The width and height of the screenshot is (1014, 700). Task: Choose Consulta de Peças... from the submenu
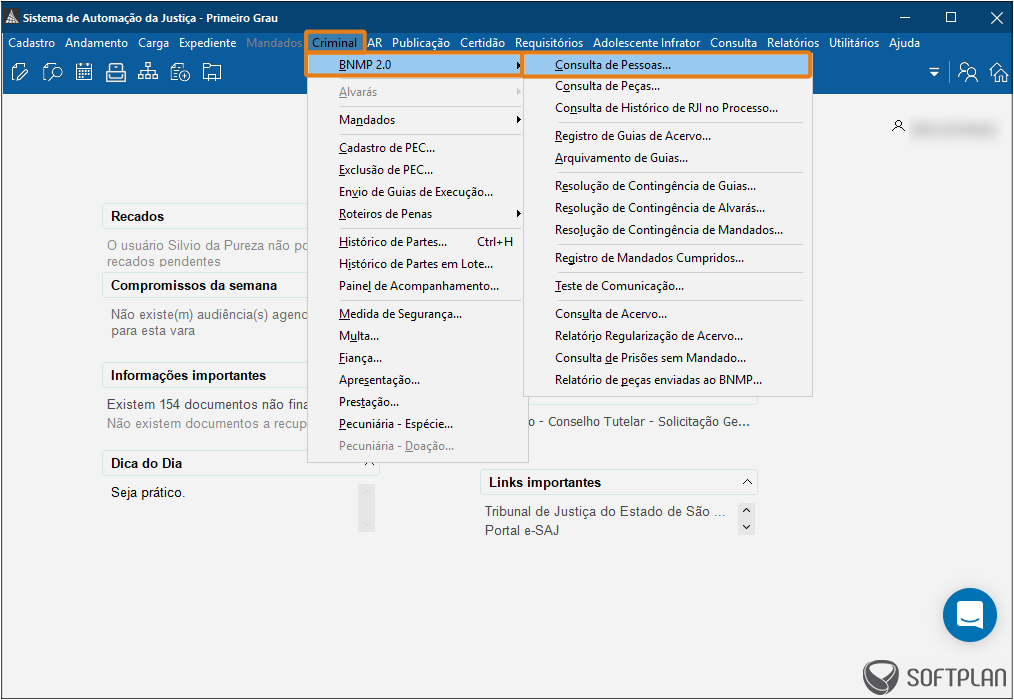tap(667, 86)
